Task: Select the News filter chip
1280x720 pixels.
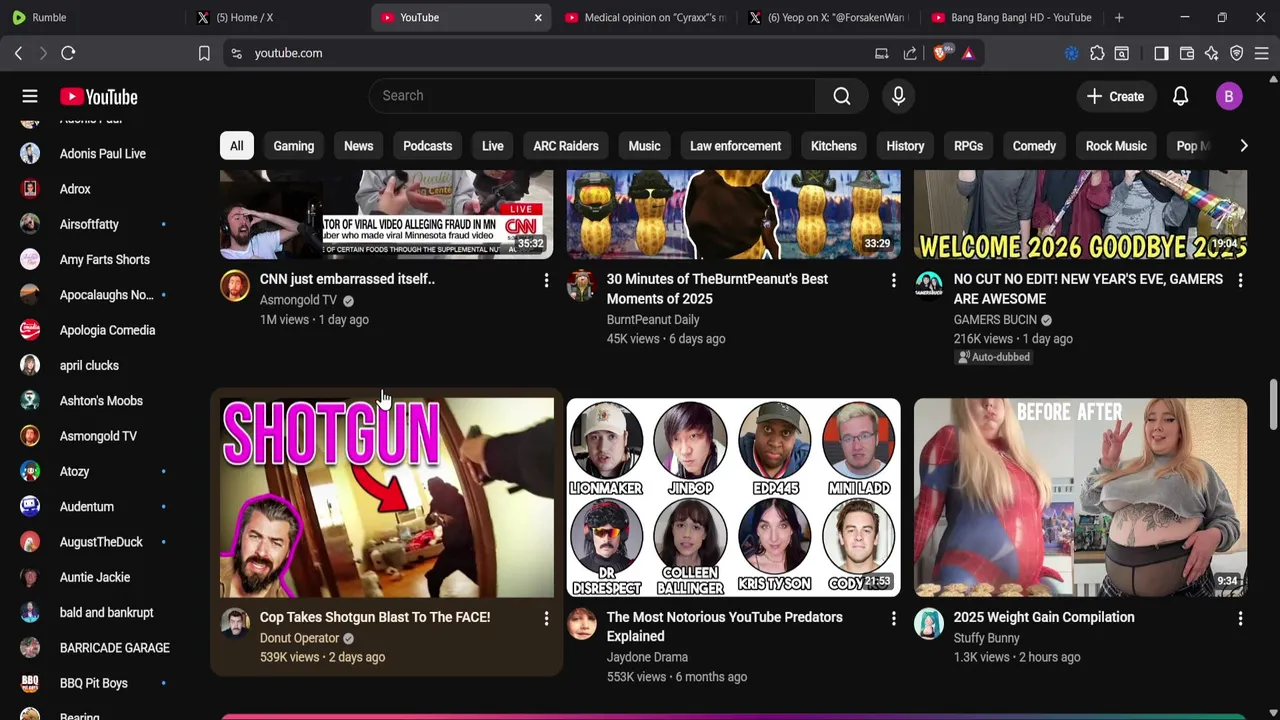Action: coord(358,146)
